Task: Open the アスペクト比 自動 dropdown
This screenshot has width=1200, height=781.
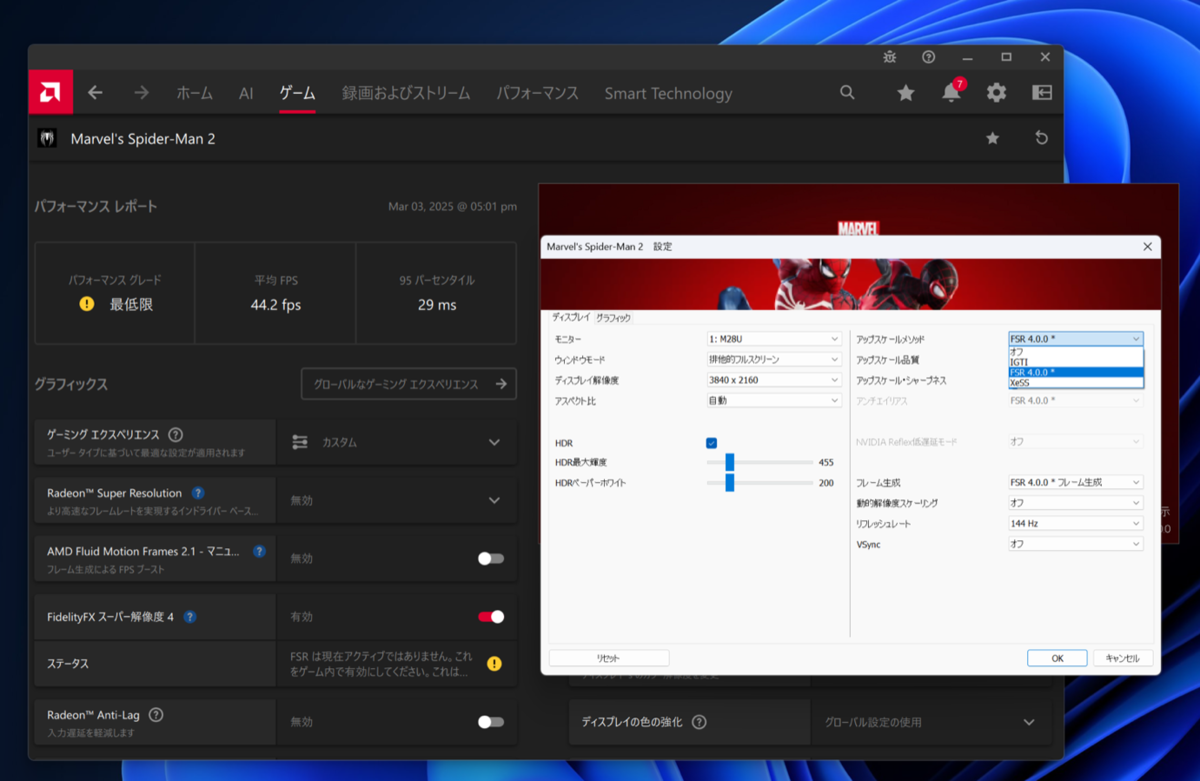Action: [774, 400]
